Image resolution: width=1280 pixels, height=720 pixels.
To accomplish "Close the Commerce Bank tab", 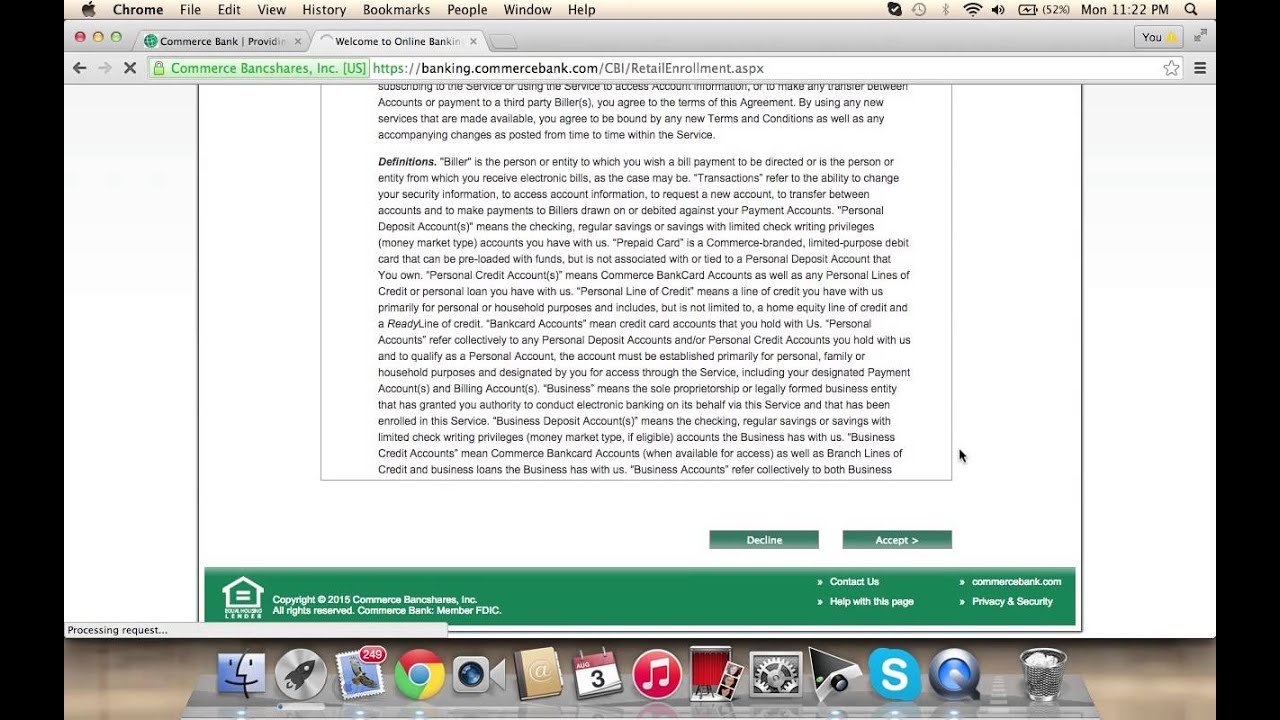I will (297, 41).
